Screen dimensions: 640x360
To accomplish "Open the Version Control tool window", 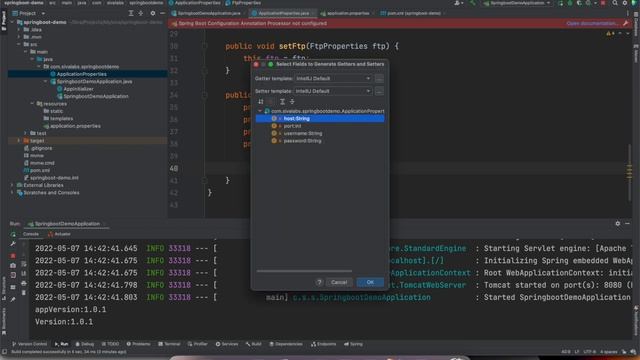I will 29,344.
